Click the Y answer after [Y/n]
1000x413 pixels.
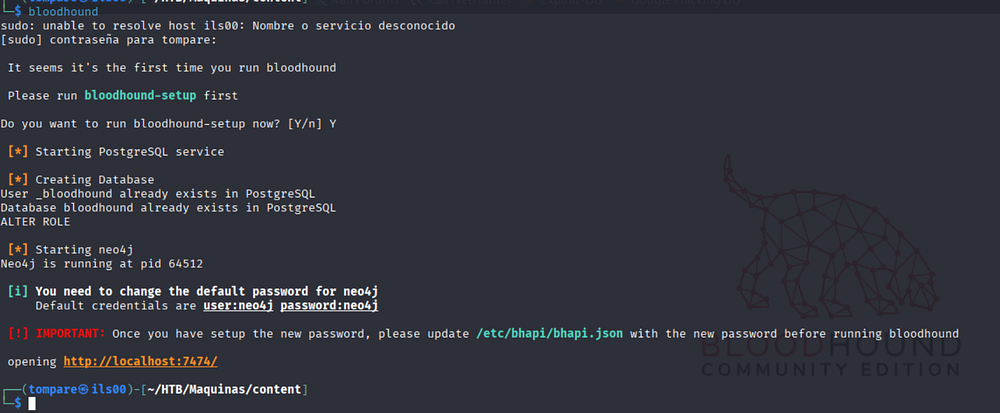(x=333, y=124)
